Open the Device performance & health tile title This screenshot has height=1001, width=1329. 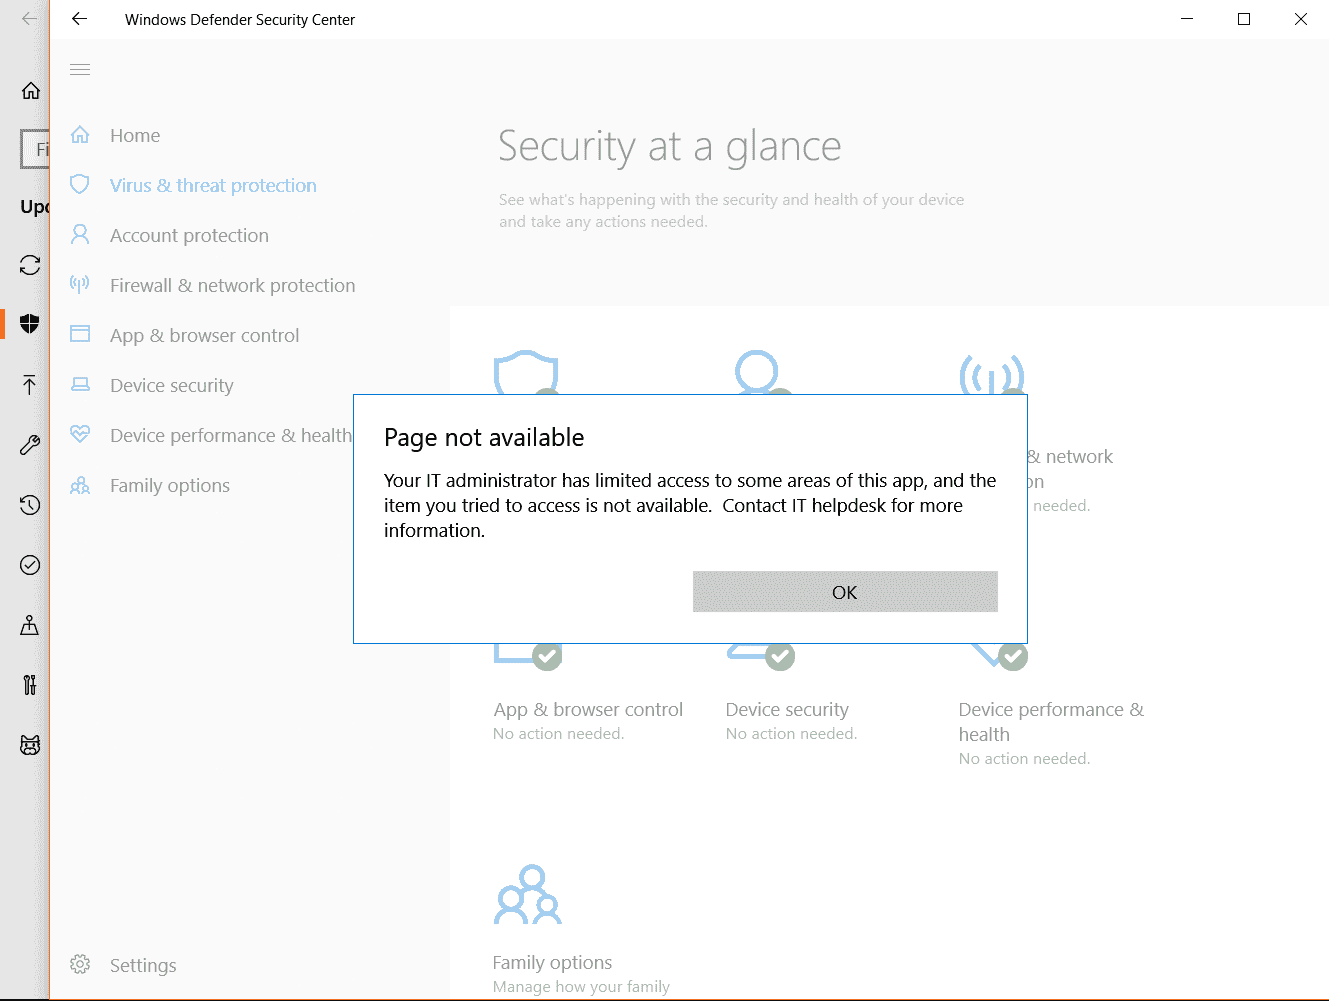point(1051,721)
